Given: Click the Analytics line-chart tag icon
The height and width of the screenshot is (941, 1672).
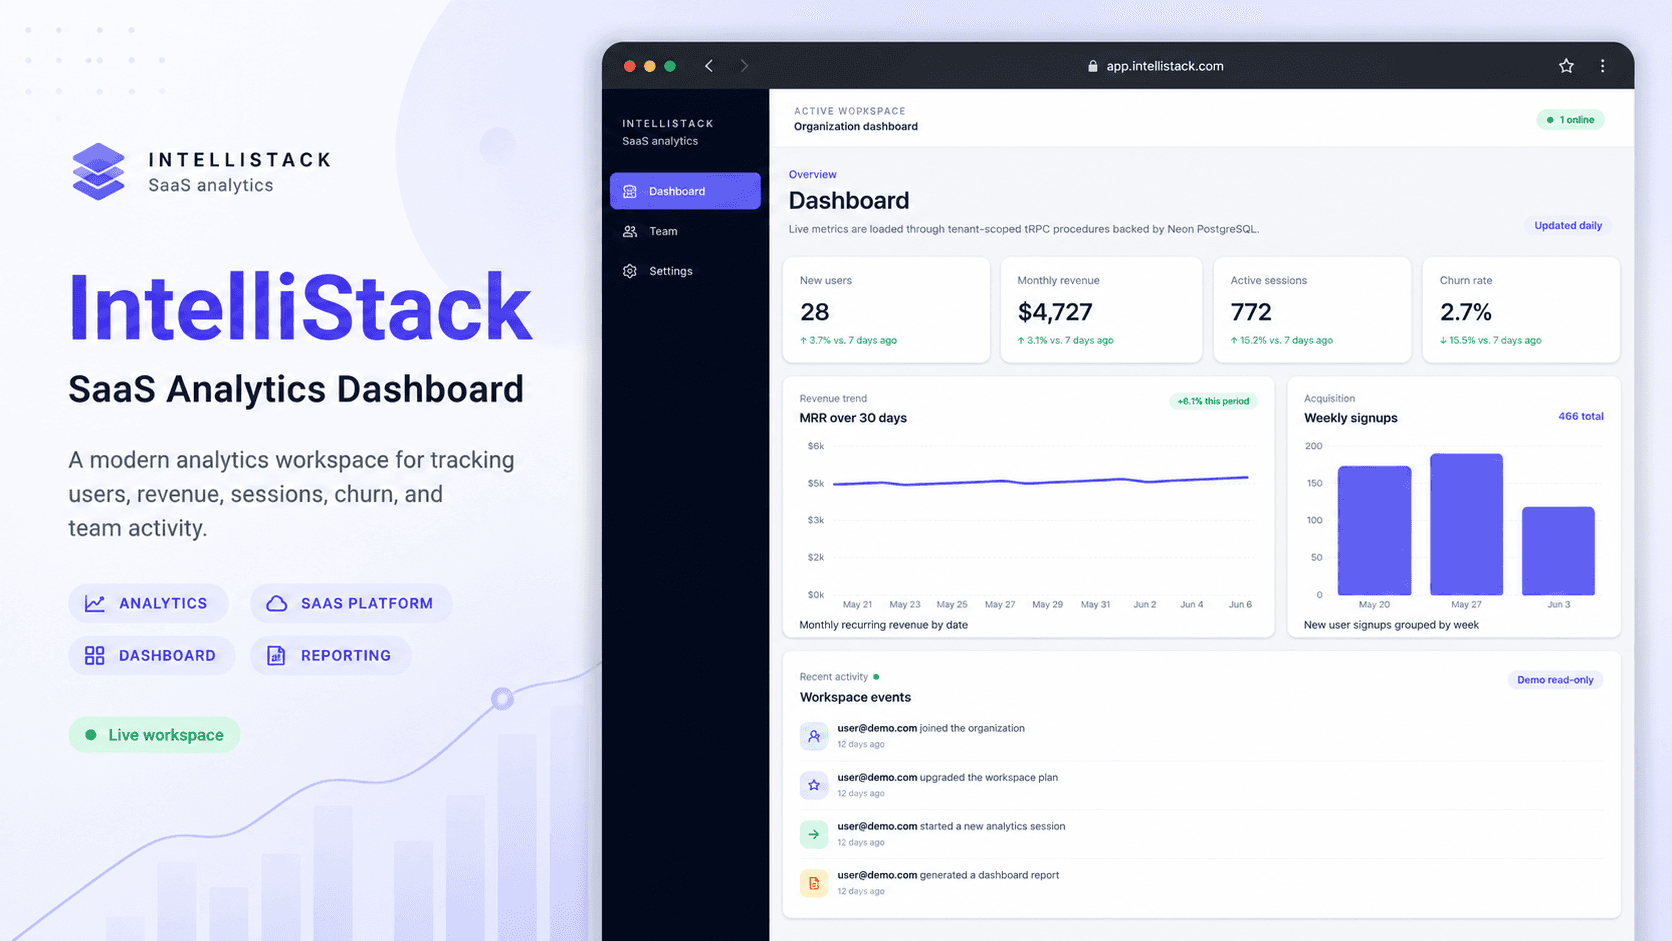Looking at the screenshot, I should tap(95, 603).
